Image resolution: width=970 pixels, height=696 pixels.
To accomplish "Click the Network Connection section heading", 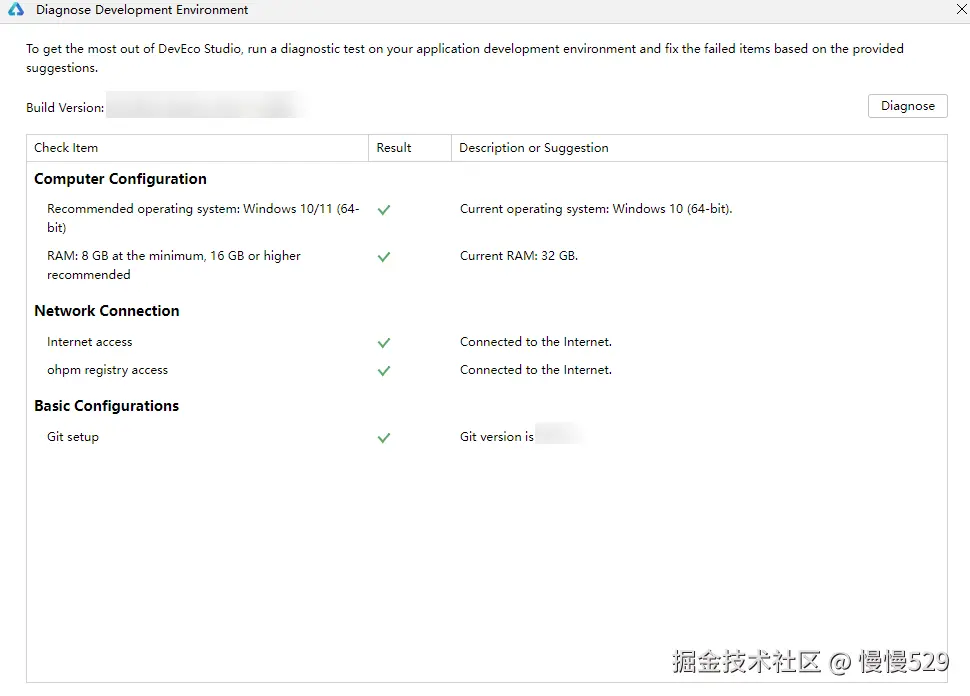I will (x=106, y=311).
